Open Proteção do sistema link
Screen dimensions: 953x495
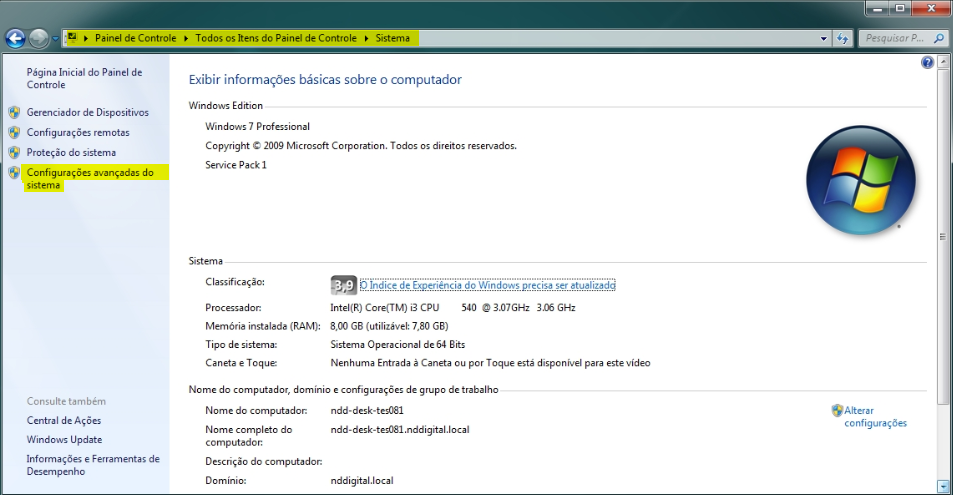(71, 152)
